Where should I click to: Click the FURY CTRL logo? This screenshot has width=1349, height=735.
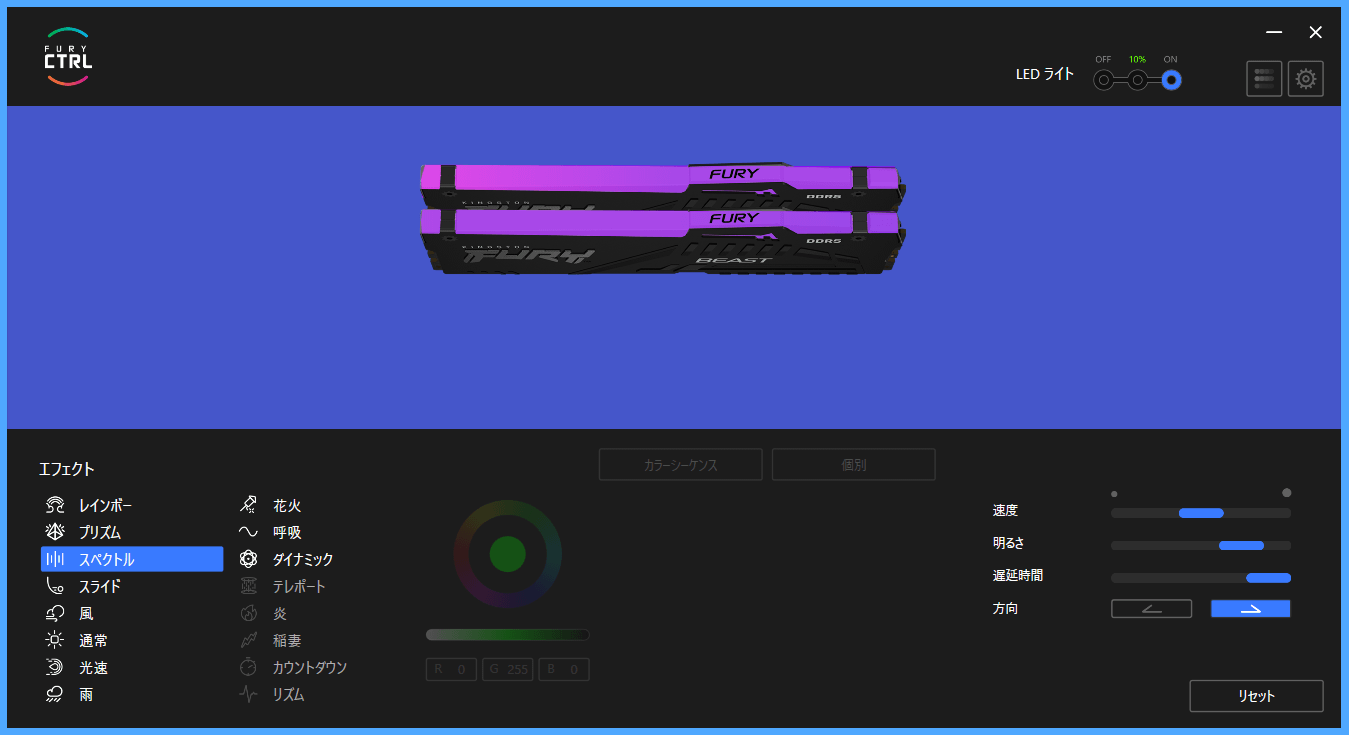coord(68,56)
